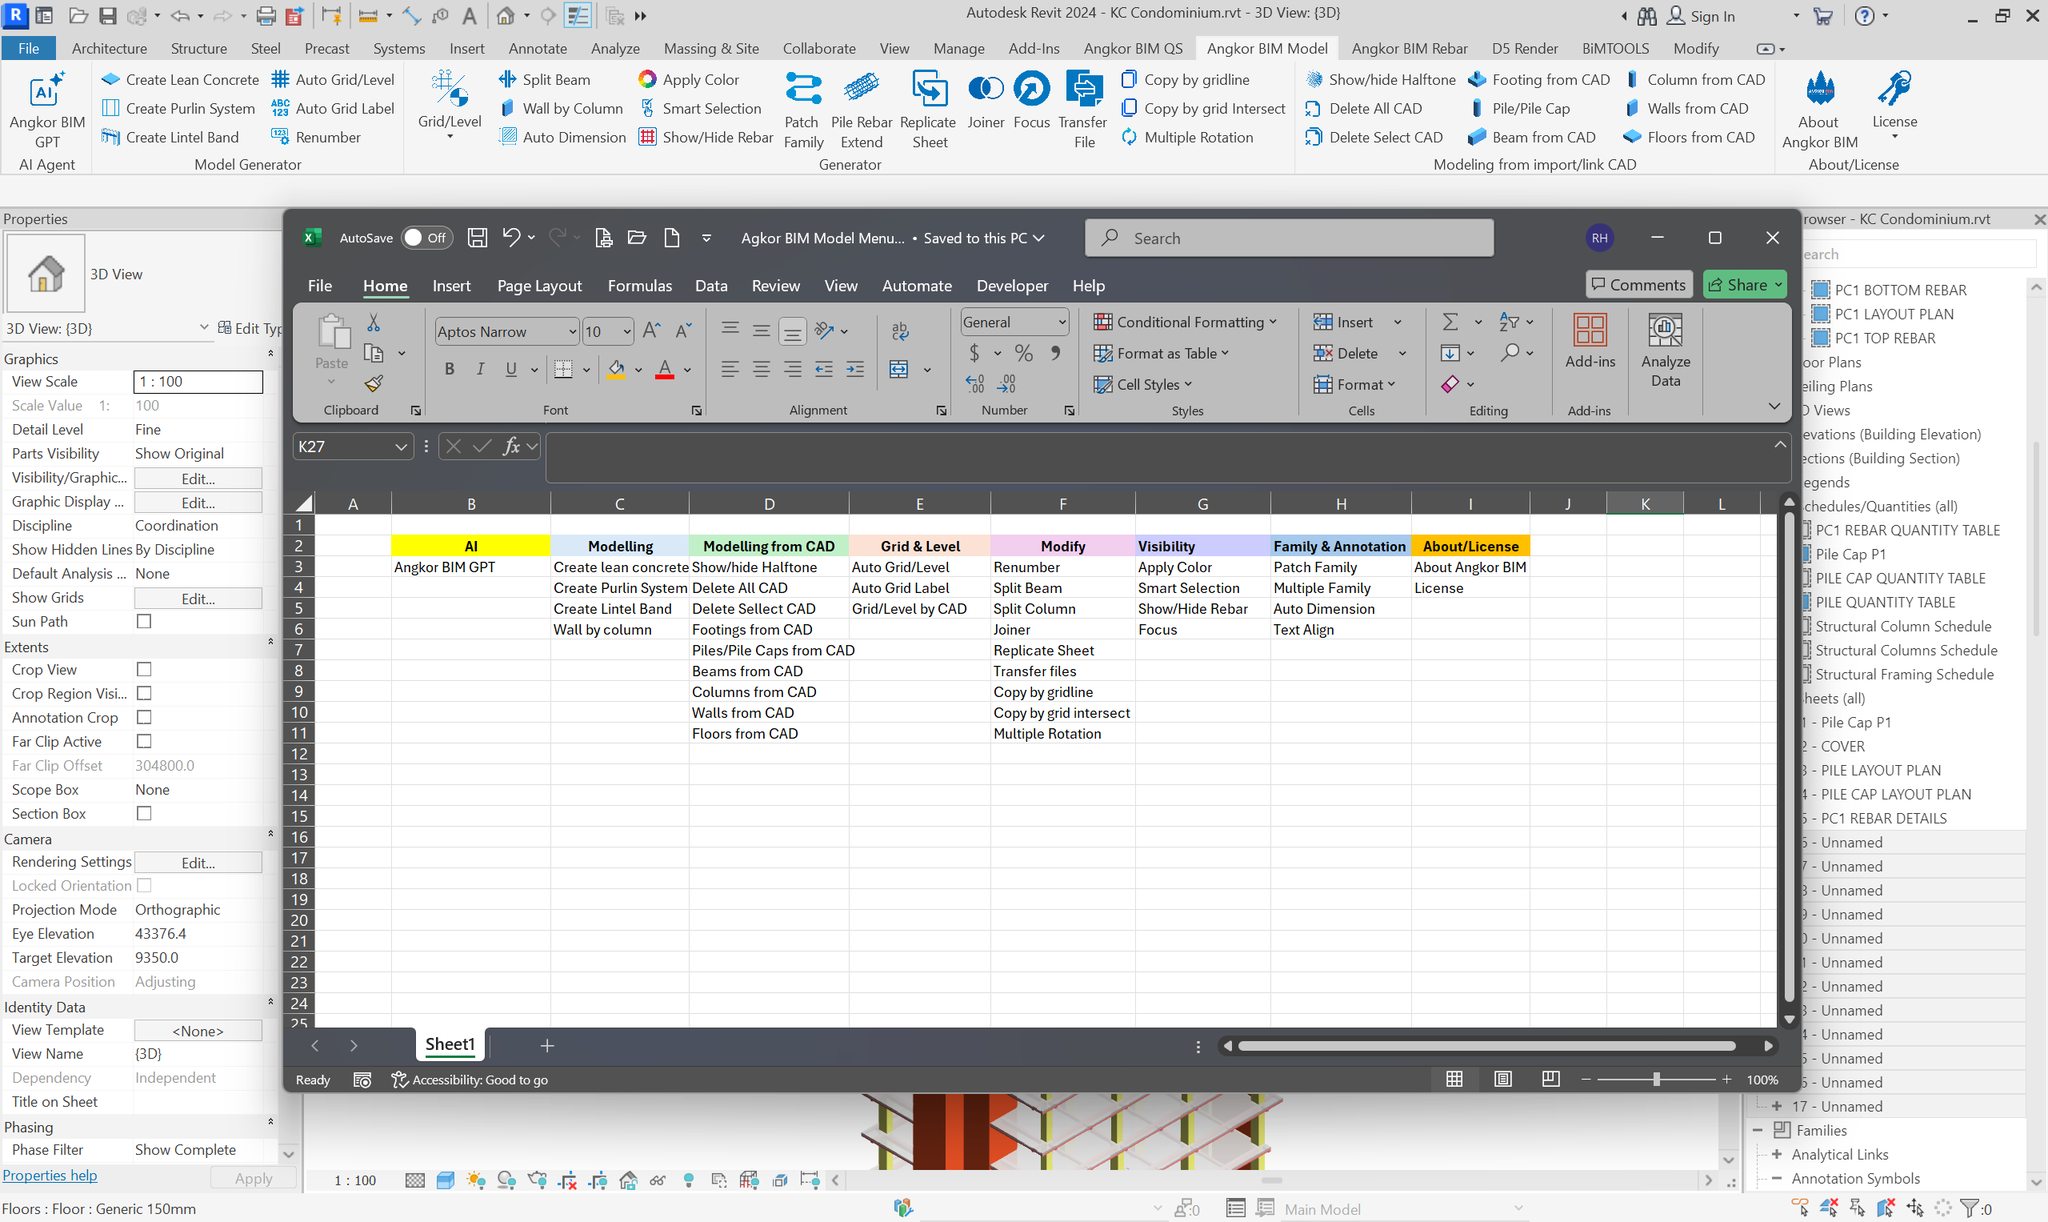Enable the Sun Path checkbox
Viewport: 2048px width, 1222px height.
[144, 621]
